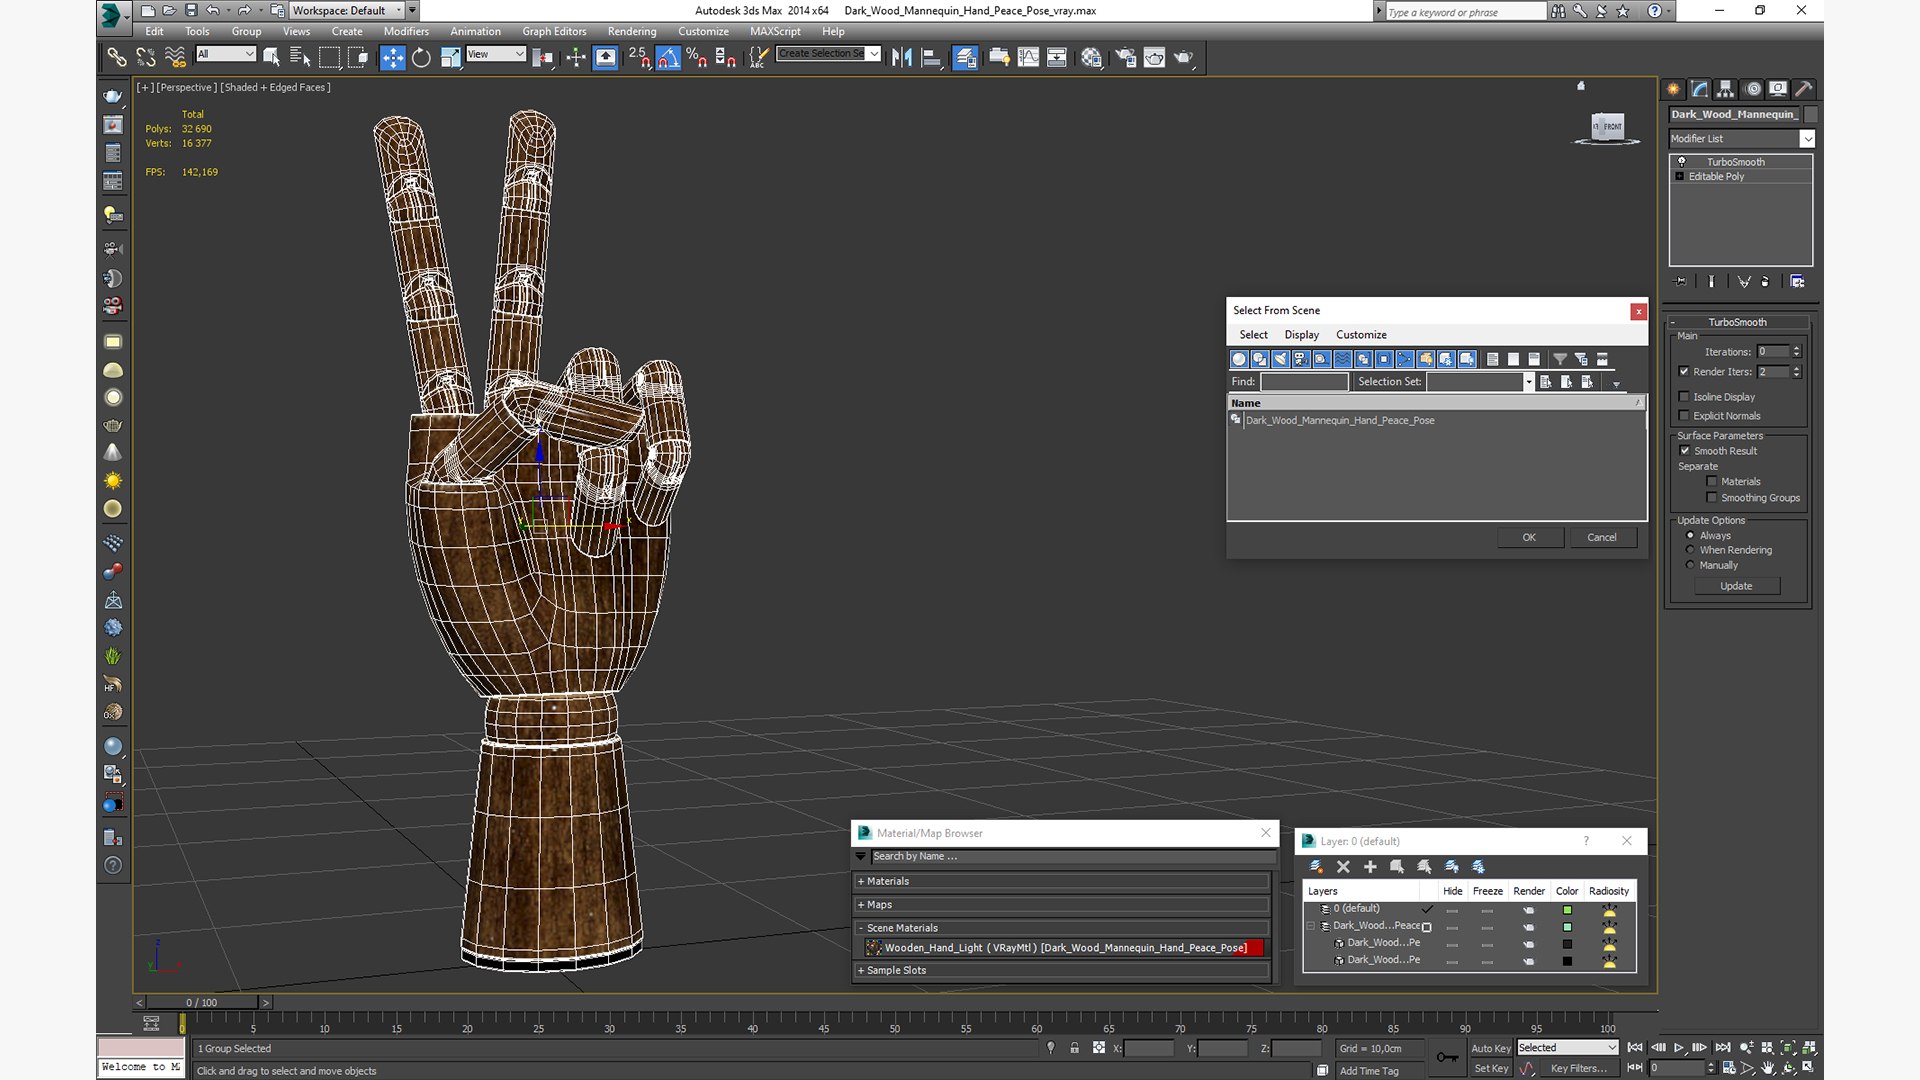This screenshot has height=1080, width=1920.
Task: Open the Render Setup teapot icon
Action: tap(1126, 57)
